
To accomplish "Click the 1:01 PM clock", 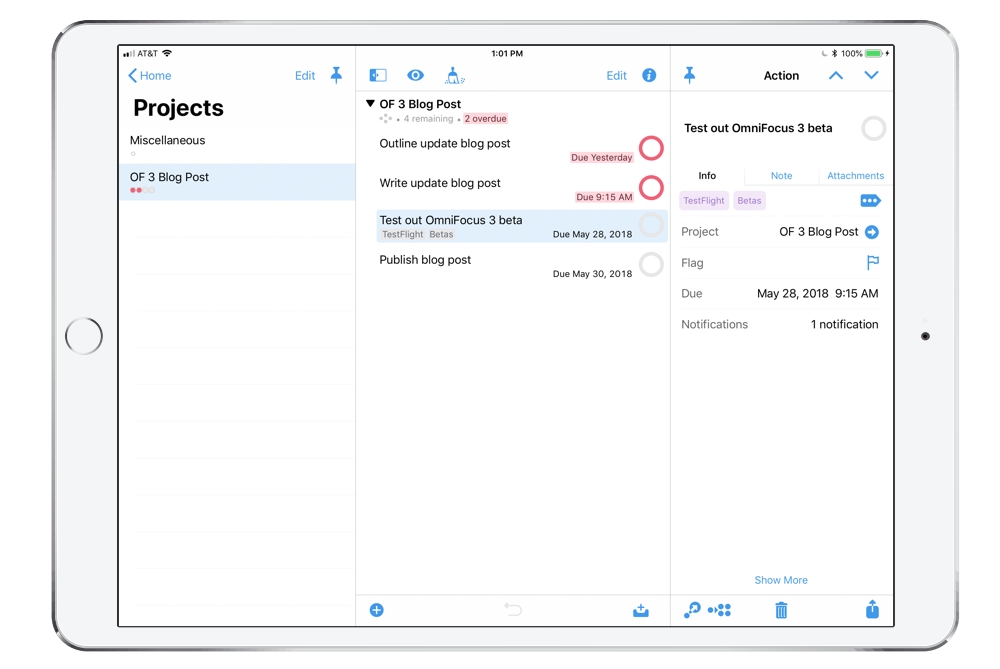I will 507,54.
